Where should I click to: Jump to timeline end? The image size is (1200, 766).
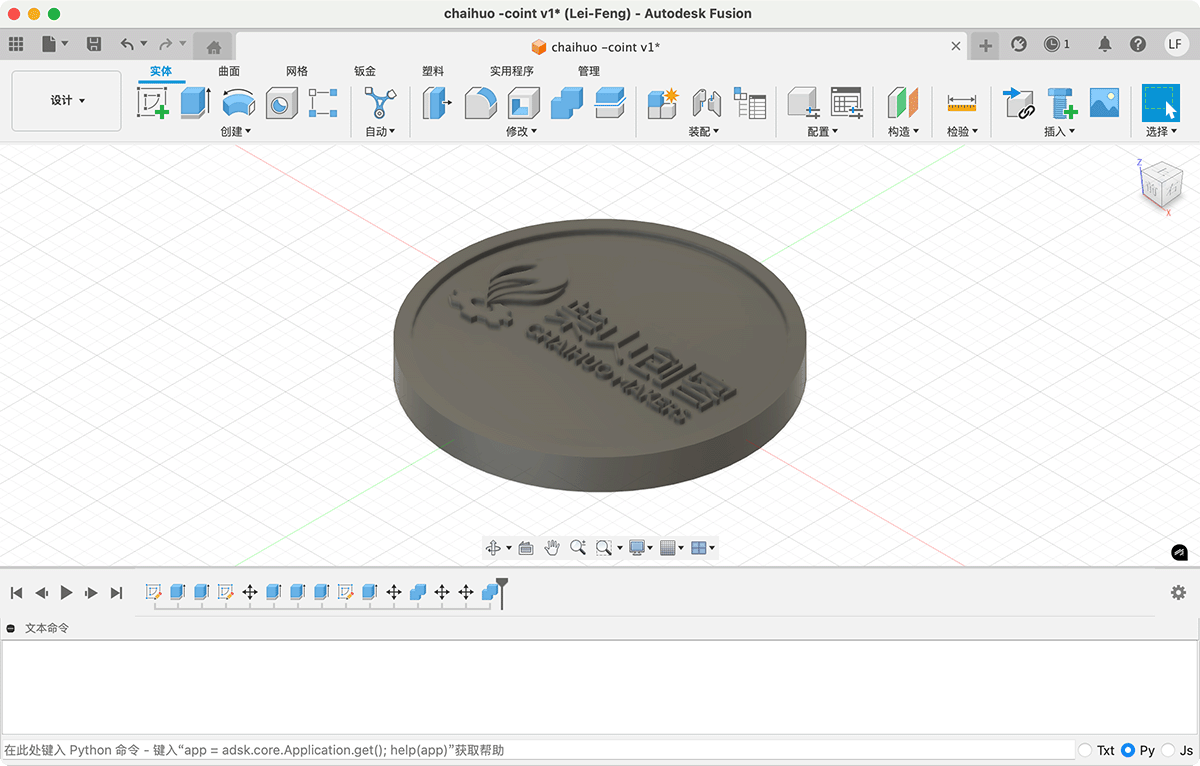(116, 593)
